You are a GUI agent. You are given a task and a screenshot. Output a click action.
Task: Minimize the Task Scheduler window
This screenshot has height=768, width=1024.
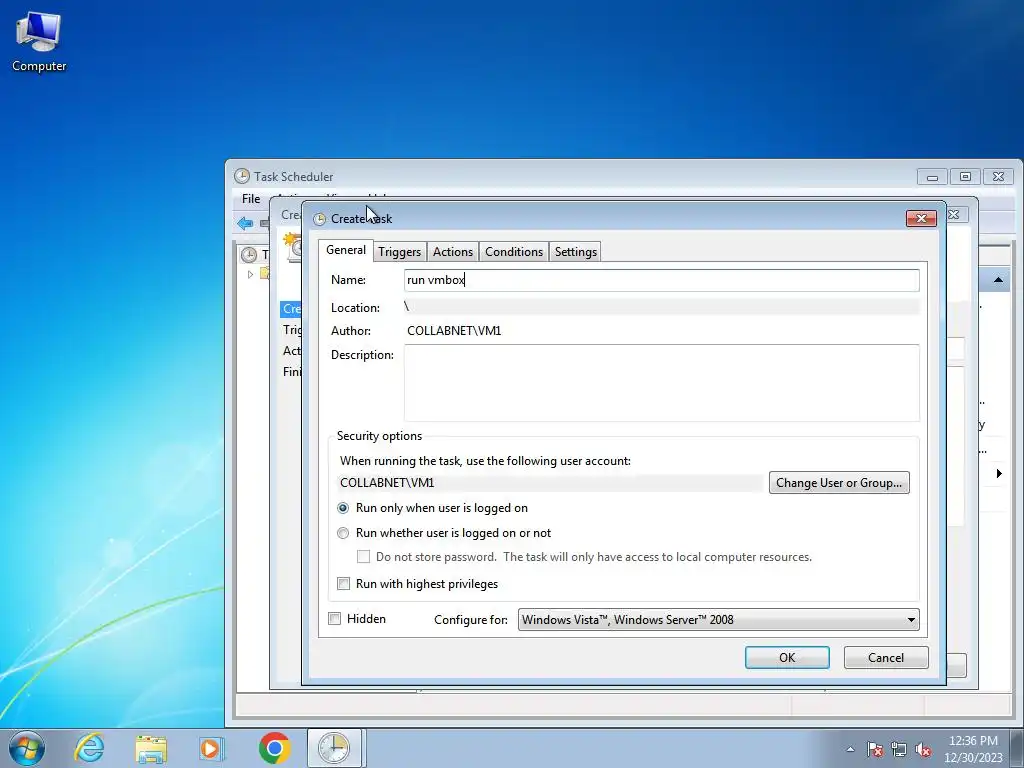tap(933, 176)
